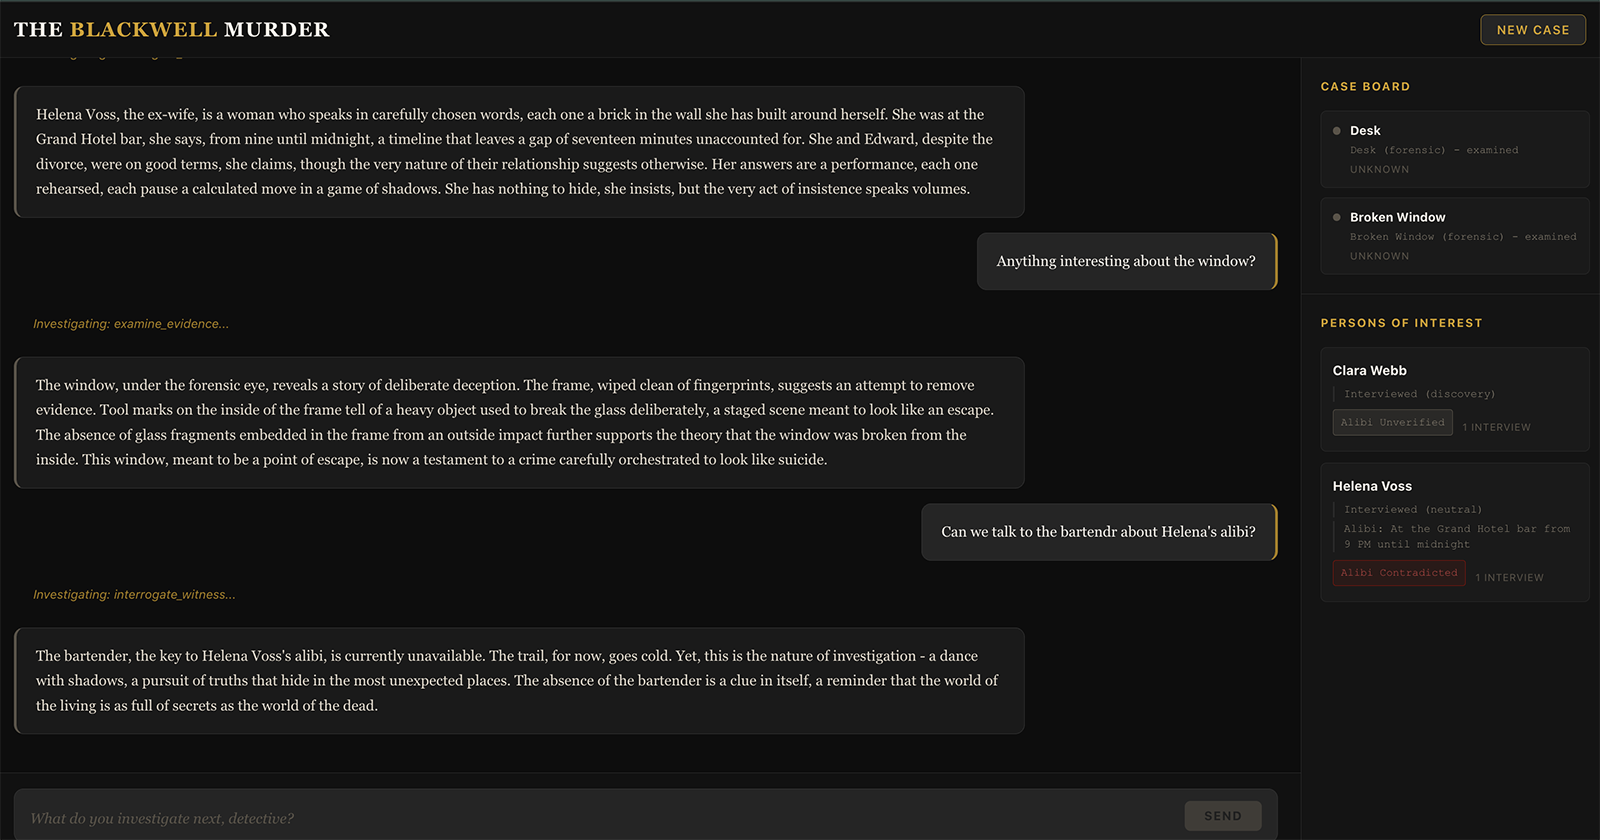Click the PERSONS OF INTEREST heading
This screenshot has height=840, width=1600.
pyautogui.click(x=1401, y=323)
